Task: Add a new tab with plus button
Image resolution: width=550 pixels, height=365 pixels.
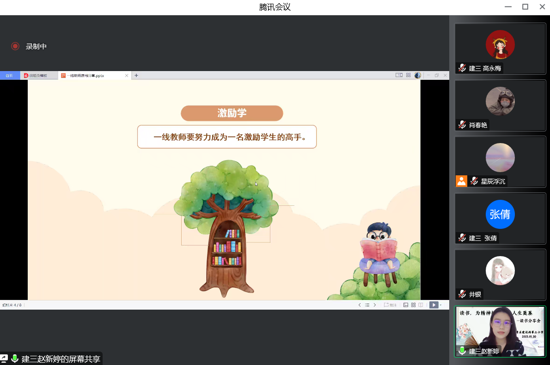Action: click(136, 75)
